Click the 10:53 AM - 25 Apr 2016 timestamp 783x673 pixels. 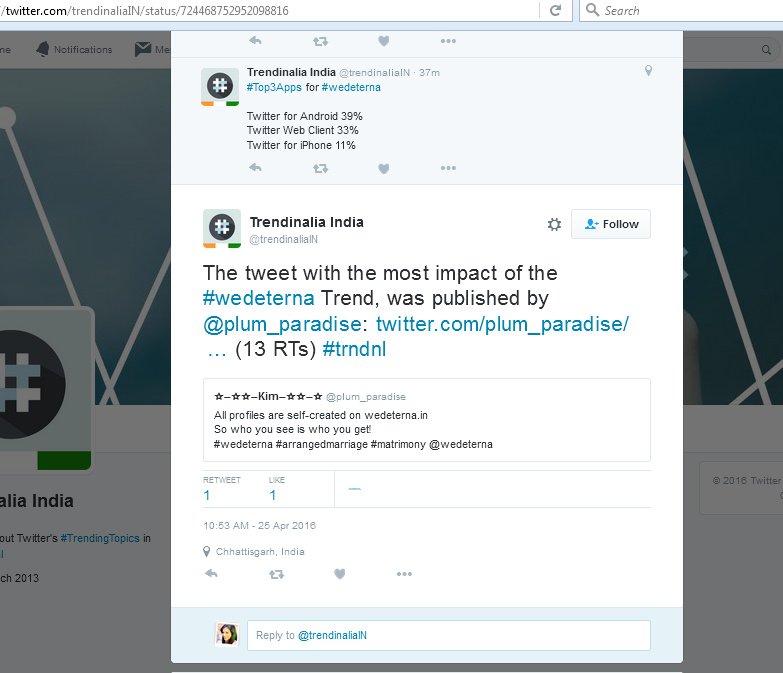pos(259,525)
